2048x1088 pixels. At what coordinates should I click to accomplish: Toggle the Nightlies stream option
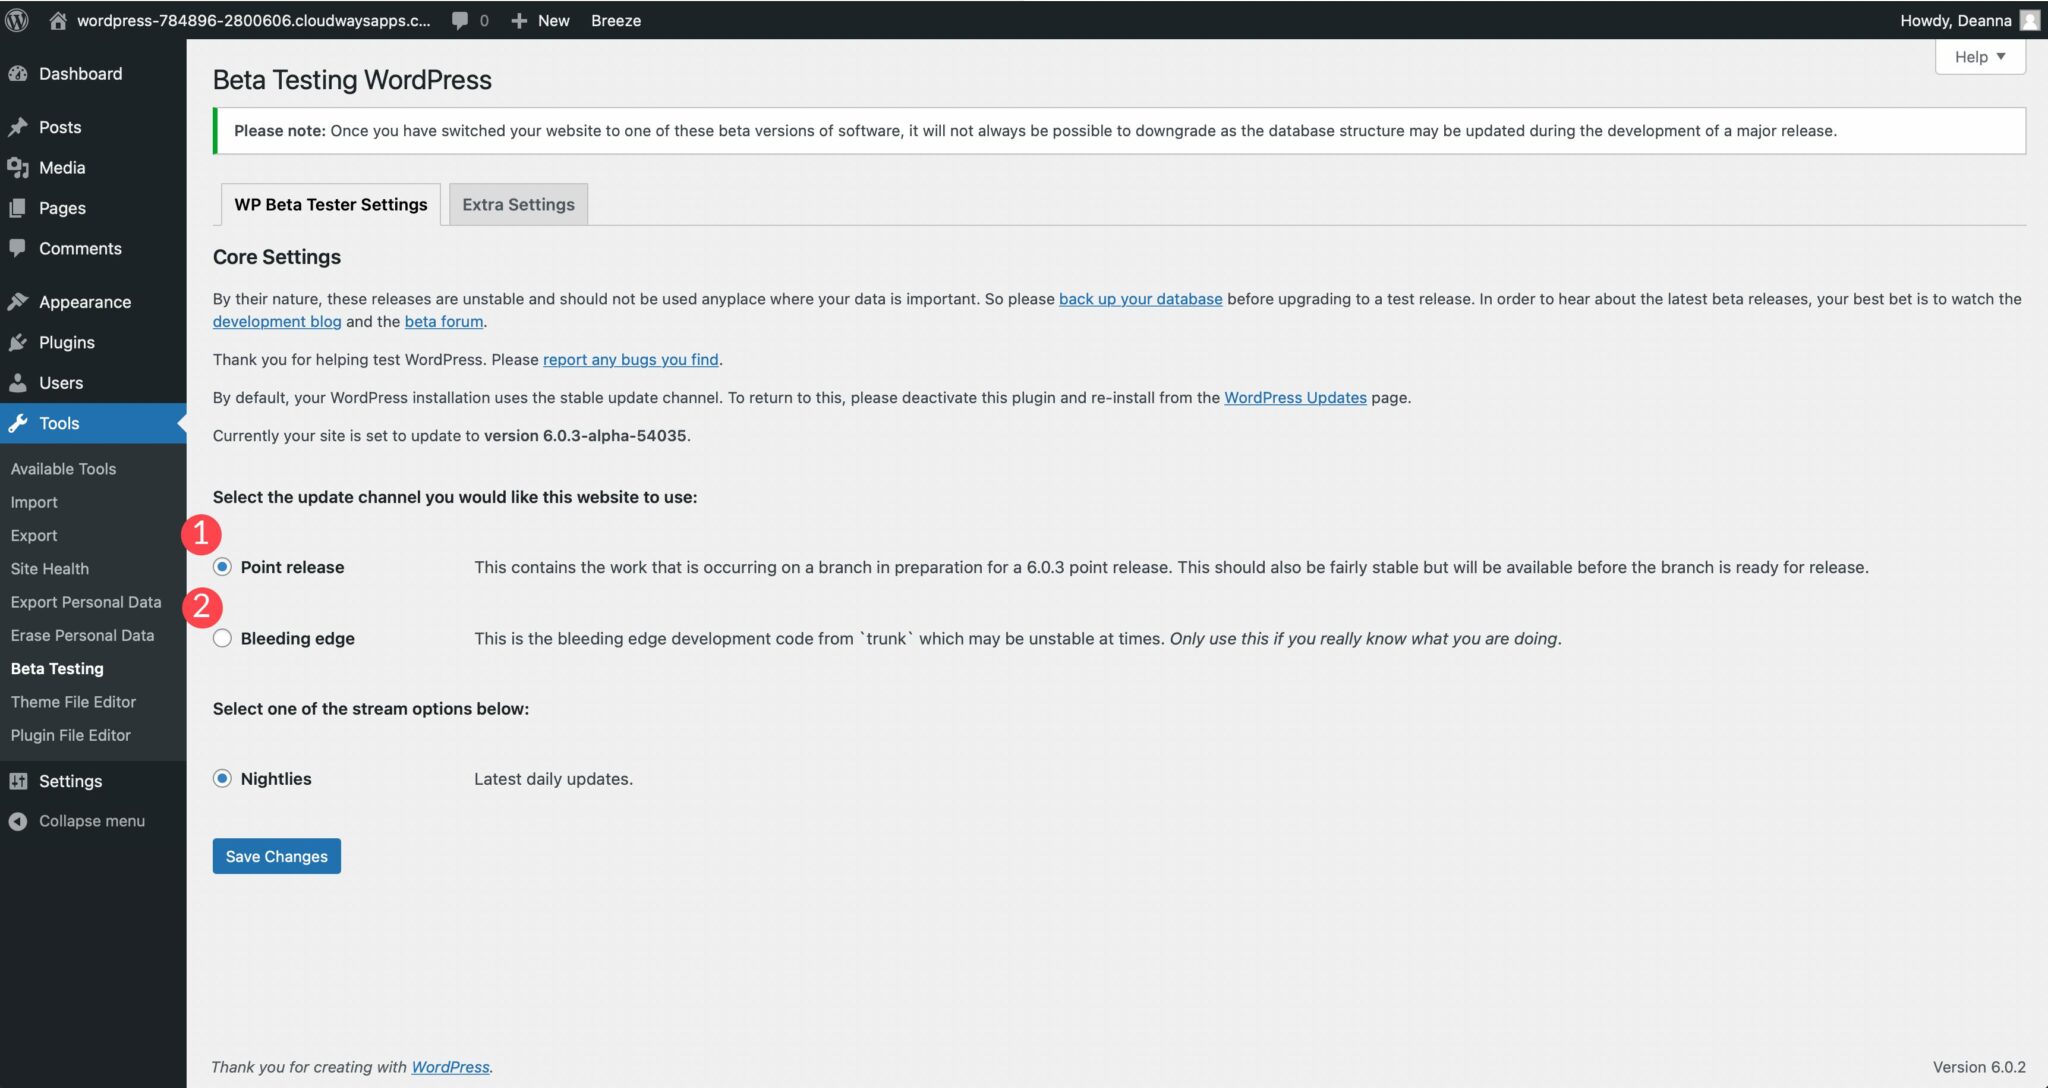tap(221, 778)
